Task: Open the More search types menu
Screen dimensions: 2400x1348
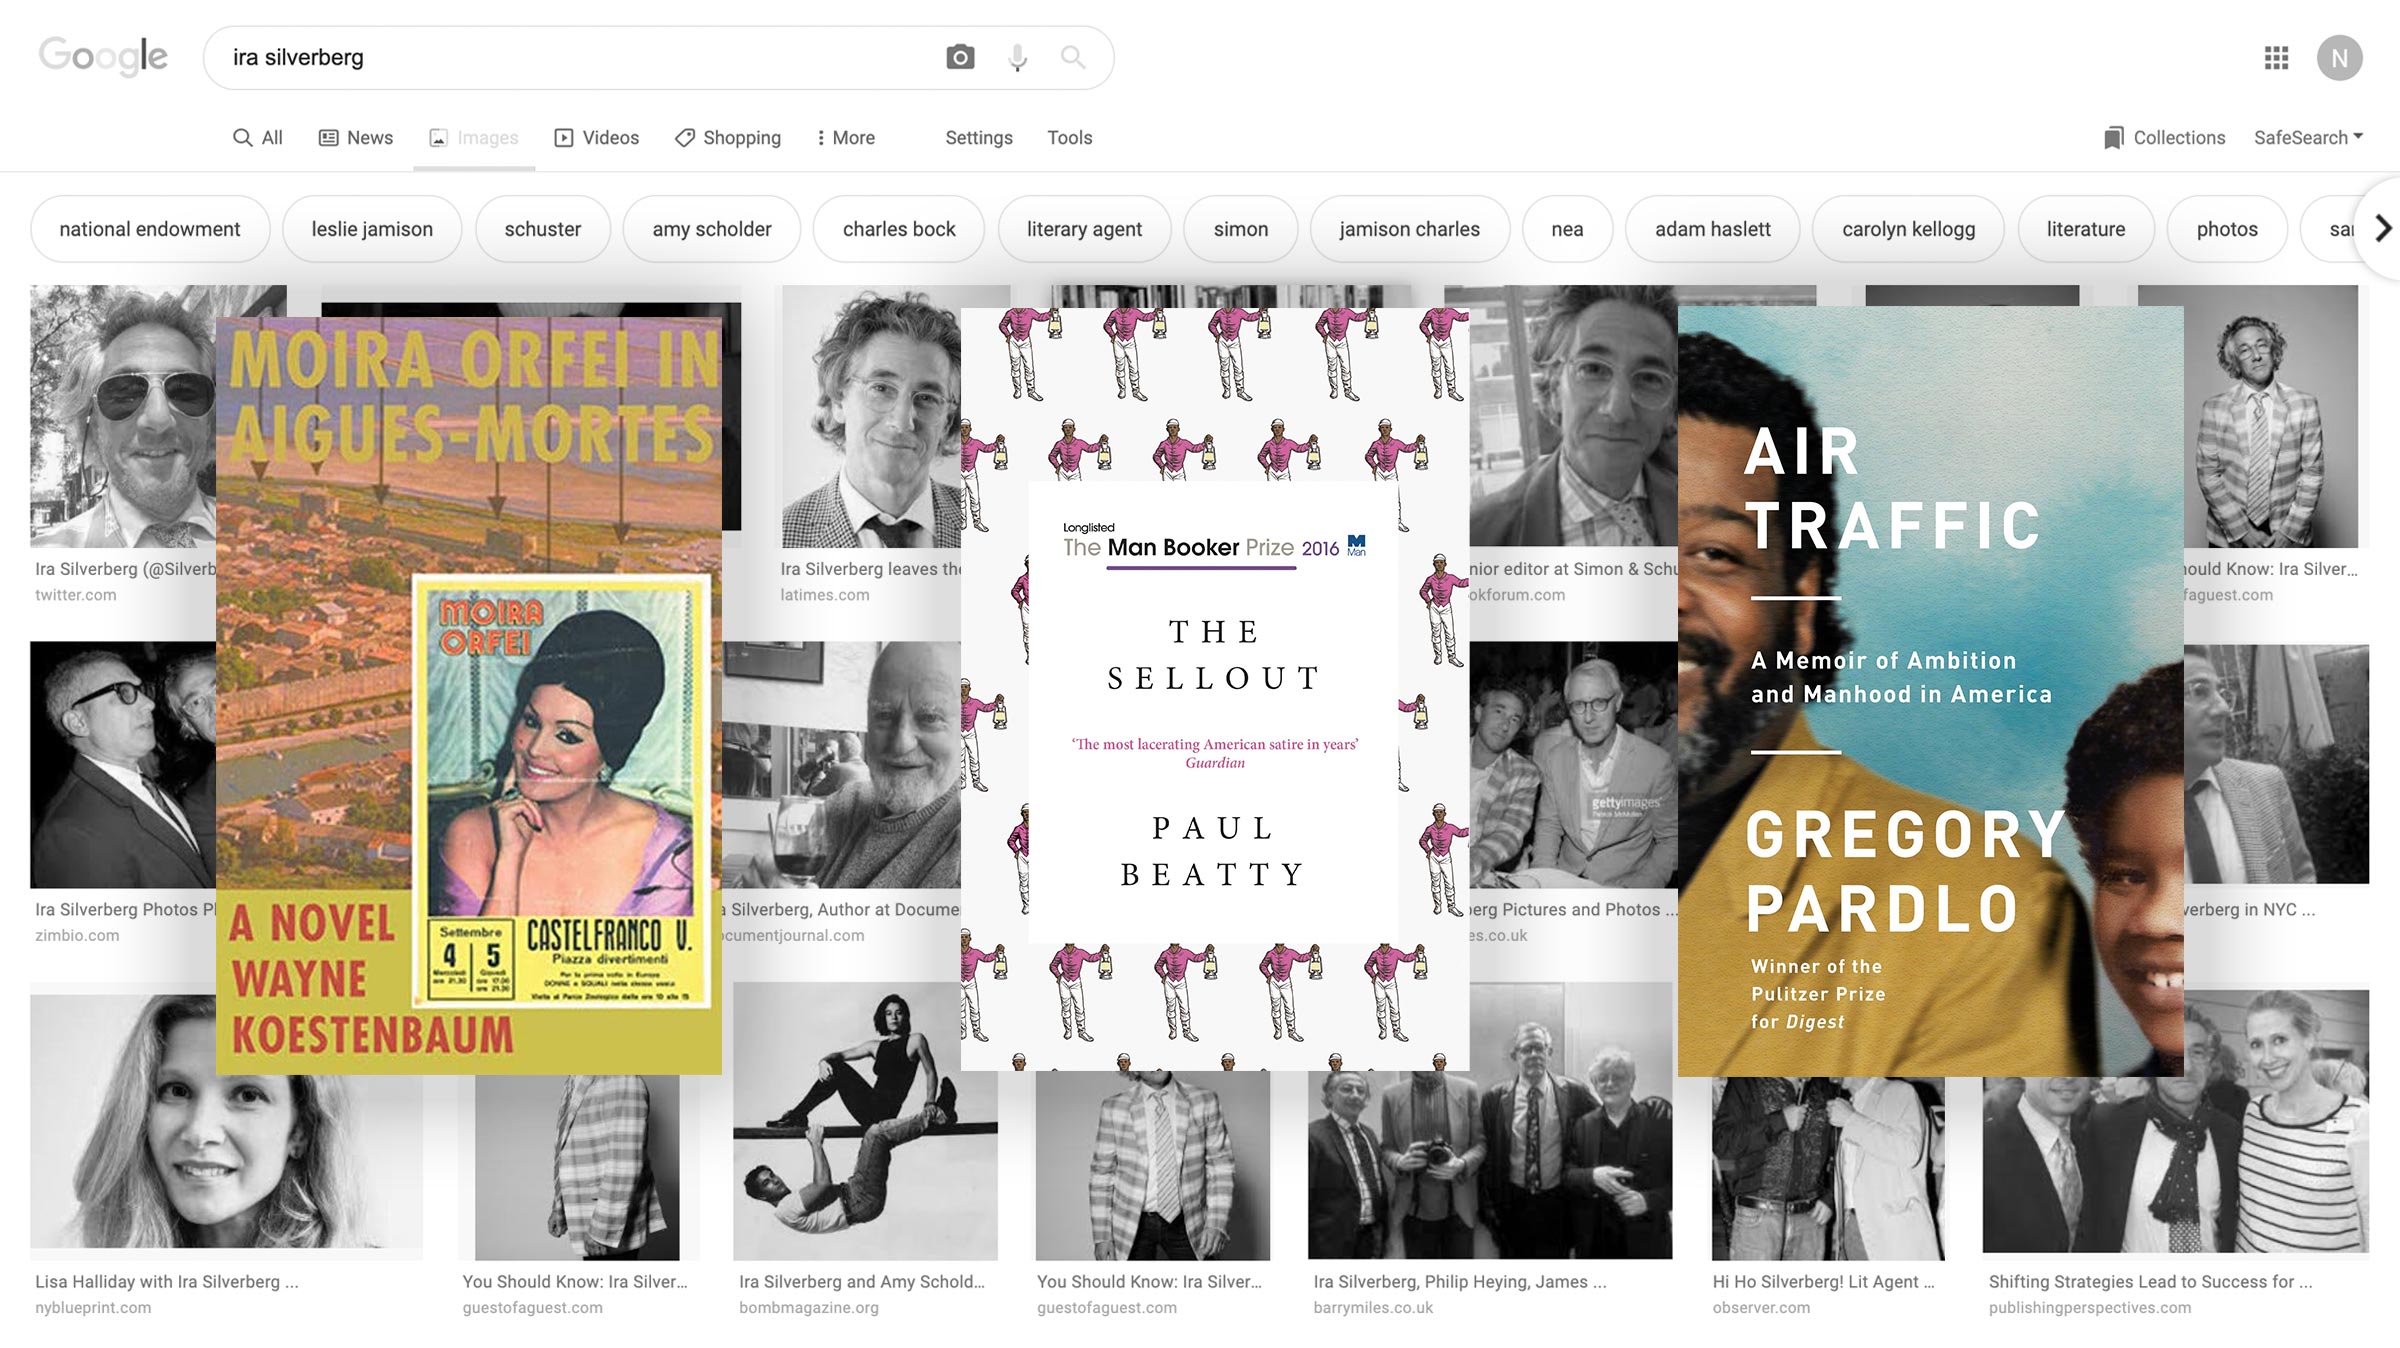Action: pyautogui.click(x=845, y=138)
